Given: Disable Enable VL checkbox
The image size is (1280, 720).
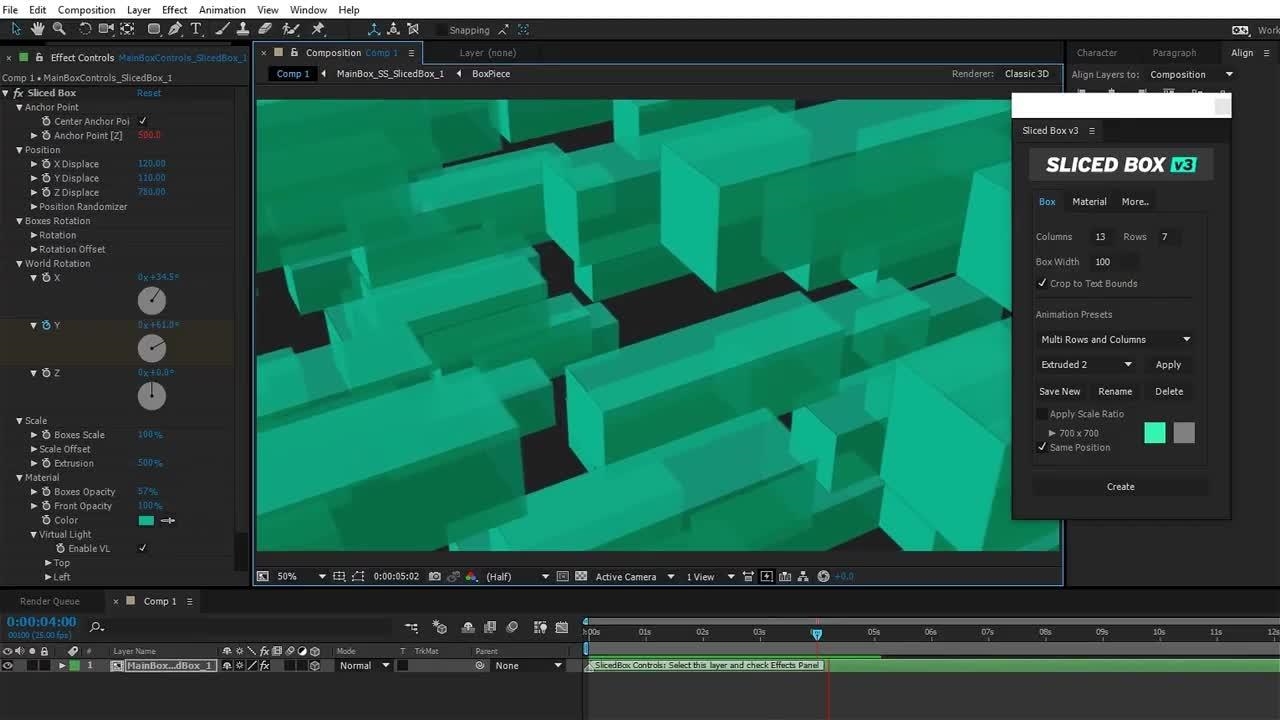Looking at the screenshot, I should coord(142,548).
